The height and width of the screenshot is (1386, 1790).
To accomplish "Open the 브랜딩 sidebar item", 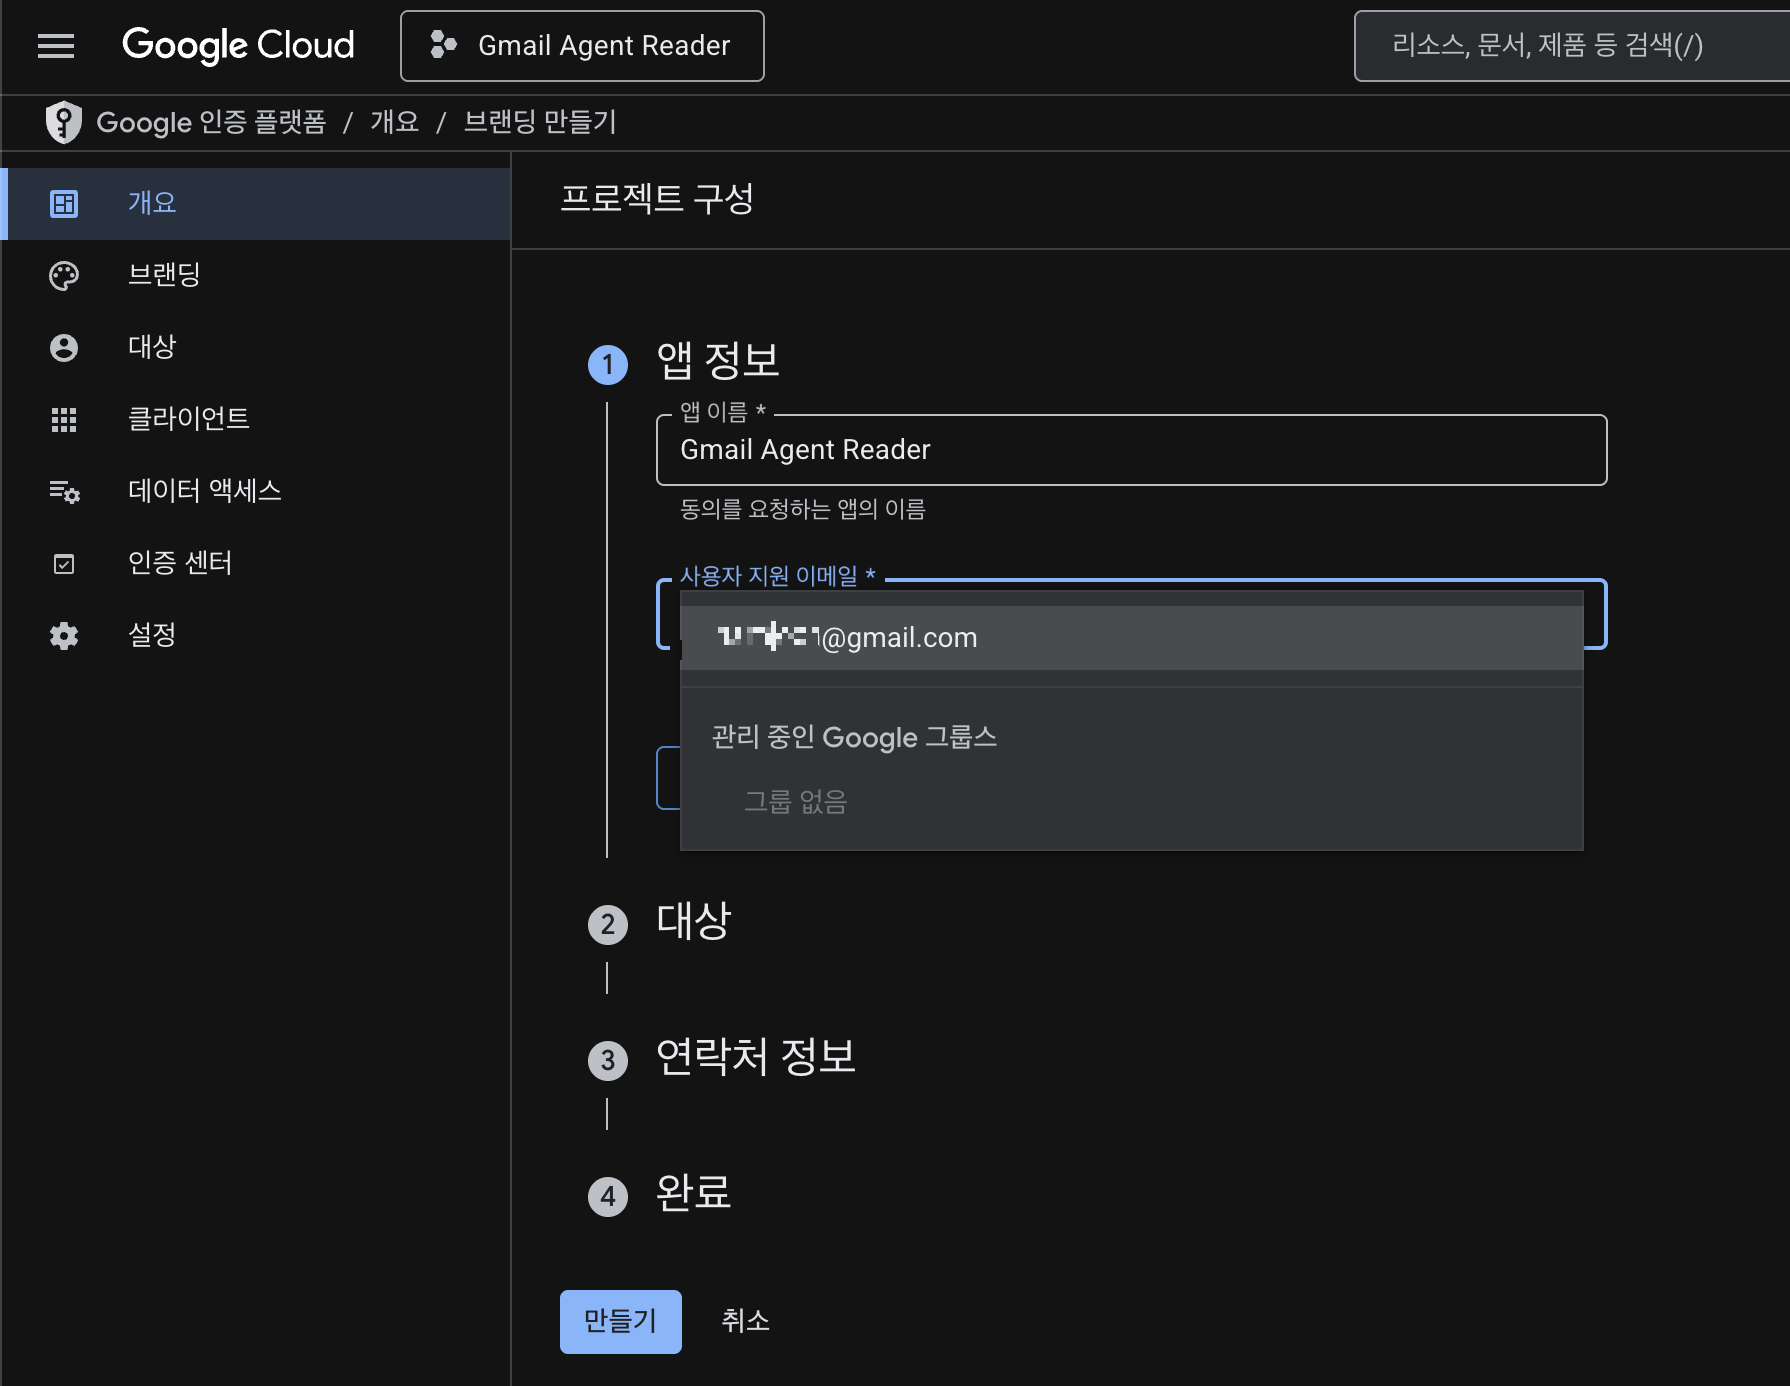I will click(257, 275).
